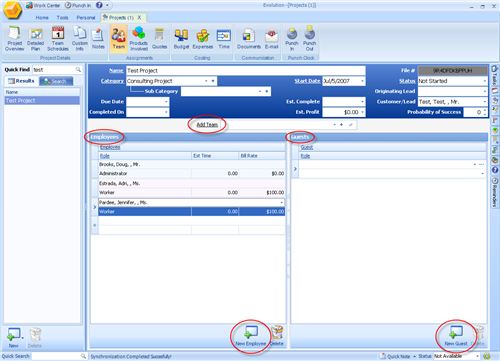This screenshot has height=361, width=500.
Task: Click the calendar icon in right sidebar
Action: [x=495, y=91]
